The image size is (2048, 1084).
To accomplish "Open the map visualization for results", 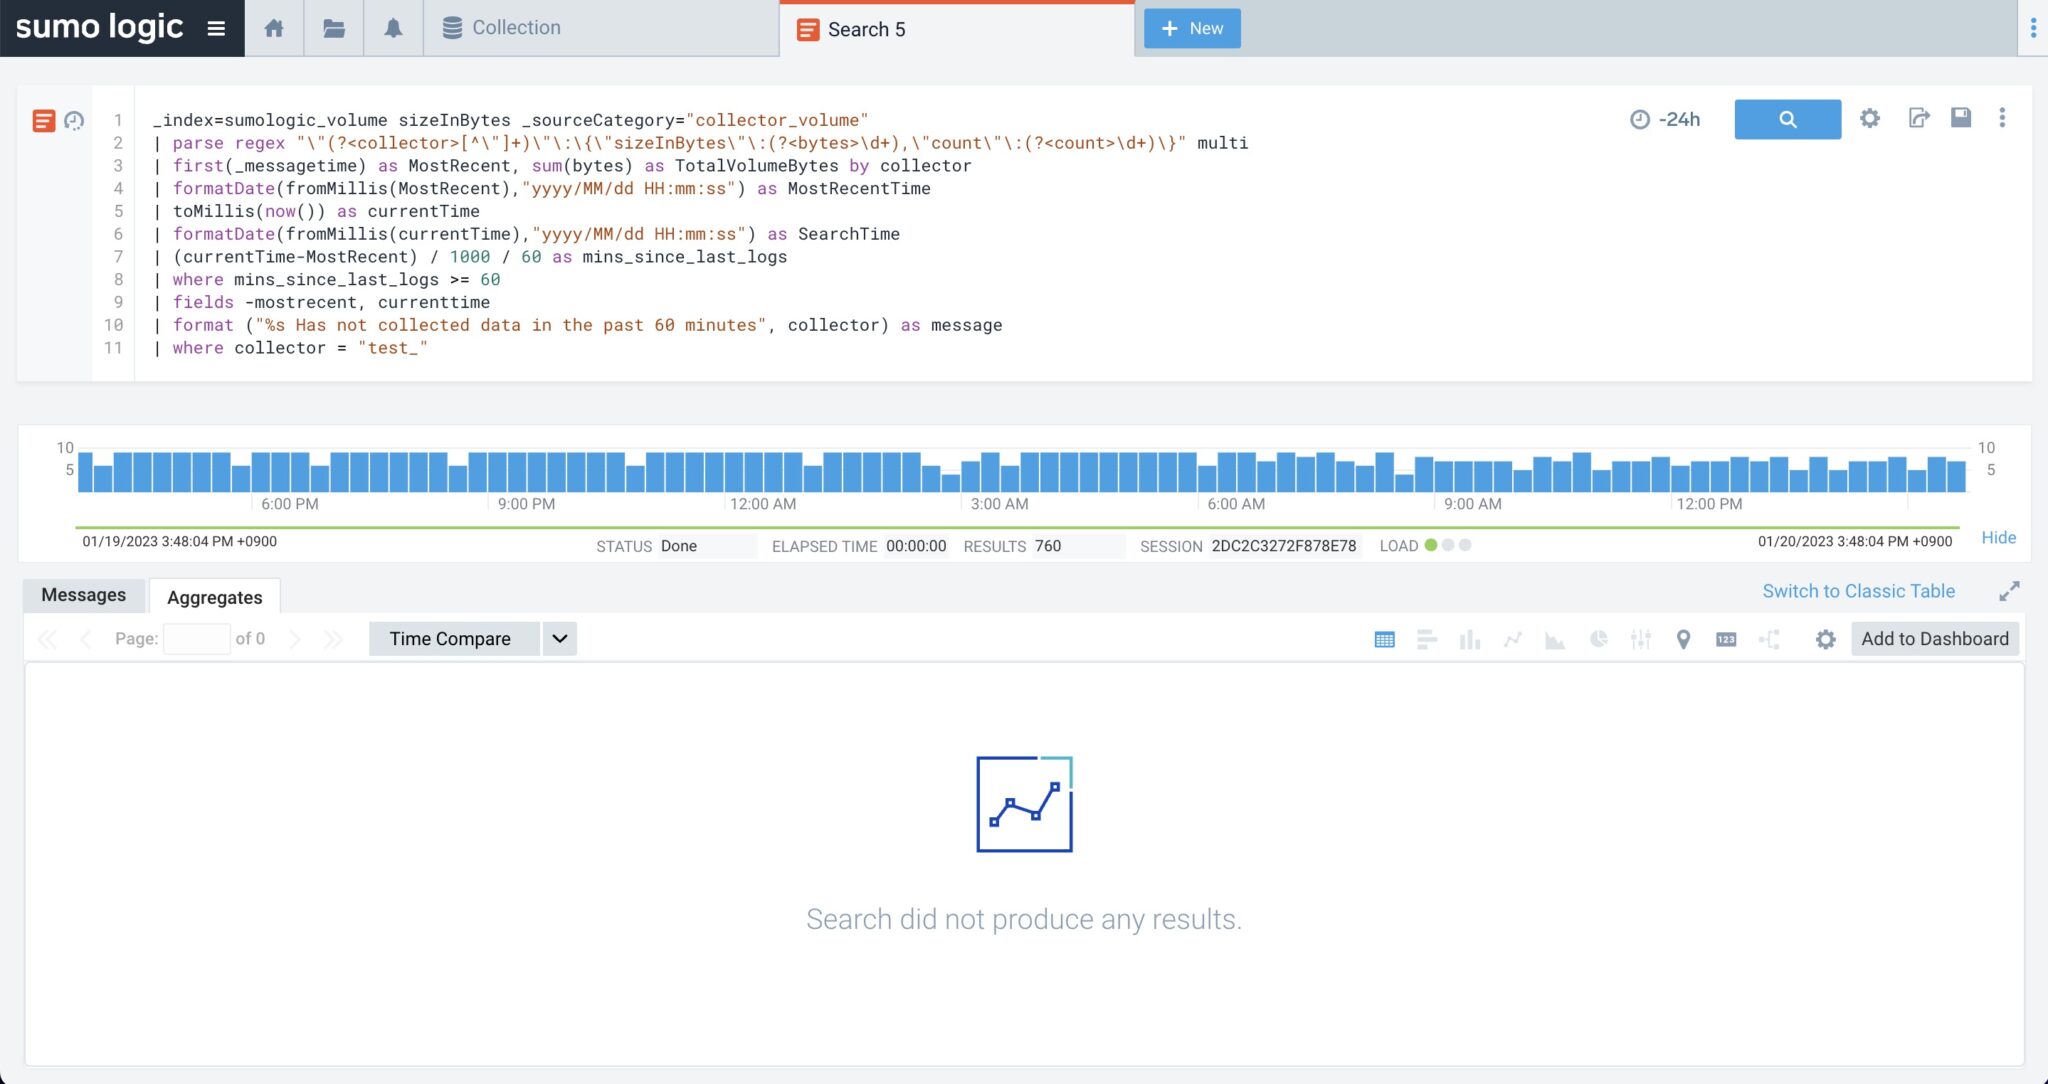I will (x=1684, y=639).
